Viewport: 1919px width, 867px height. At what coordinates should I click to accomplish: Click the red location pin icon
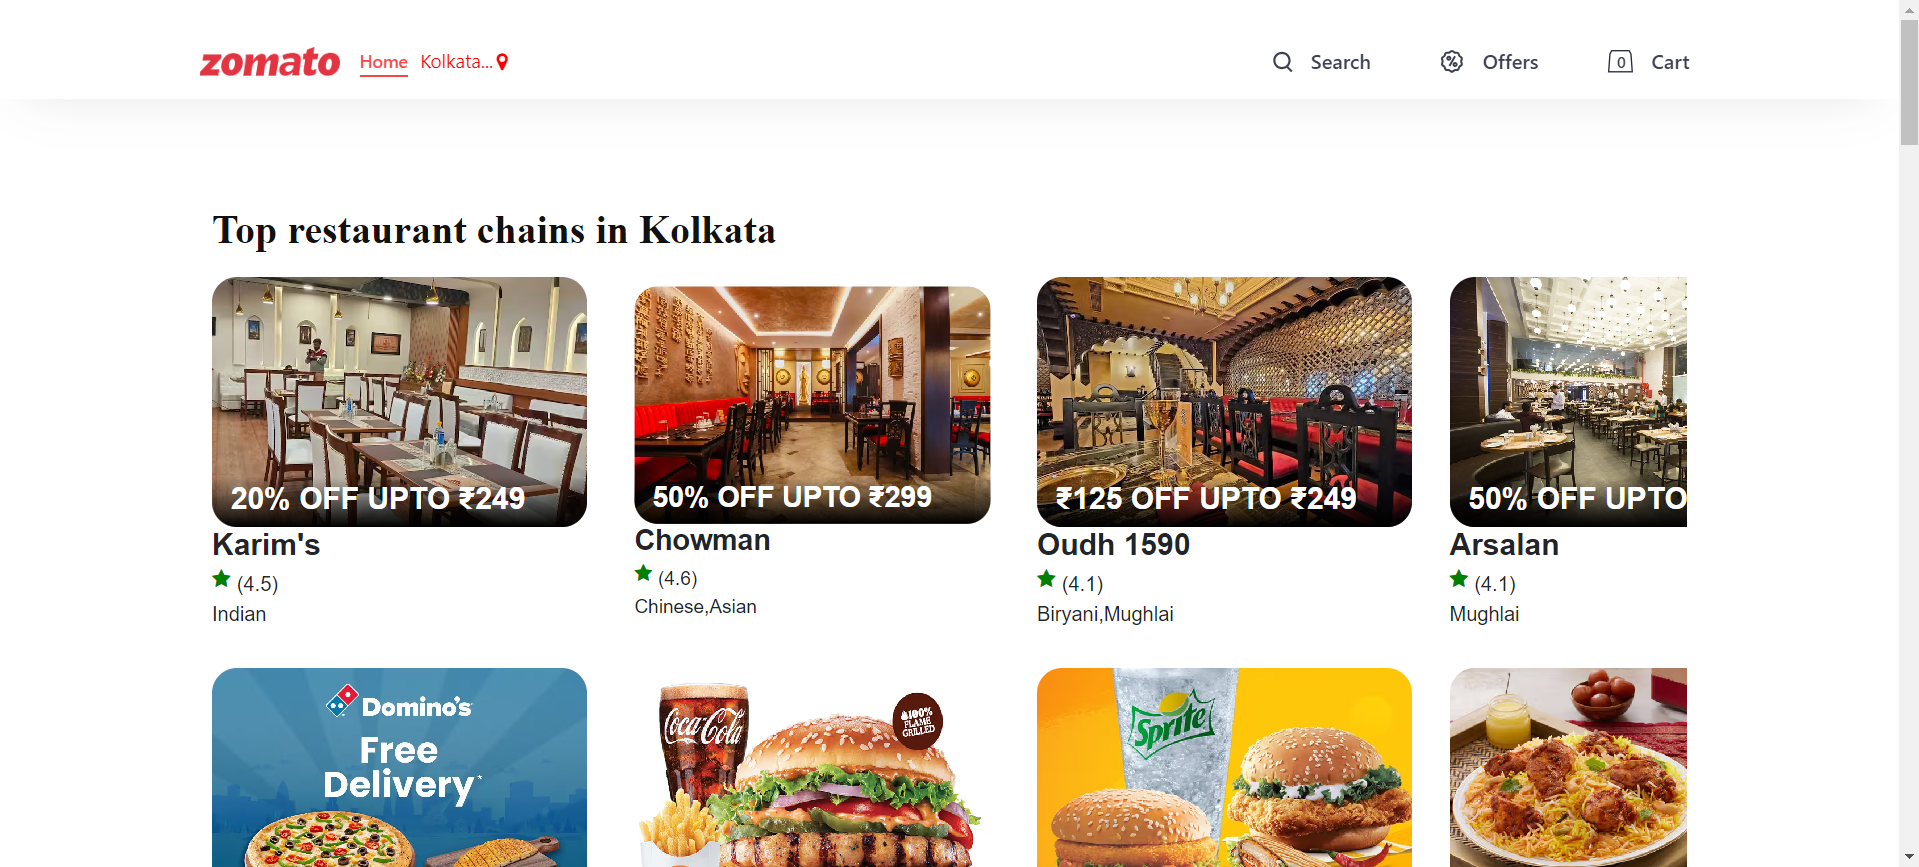(502, 62)
